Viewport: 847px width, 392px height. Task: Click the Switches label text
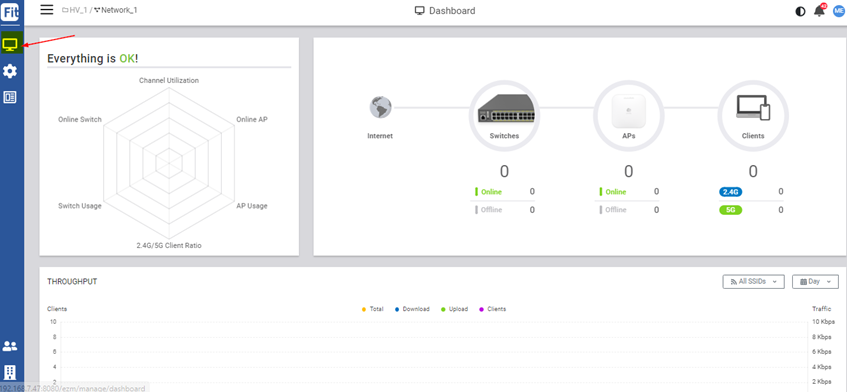coord(504,136)
